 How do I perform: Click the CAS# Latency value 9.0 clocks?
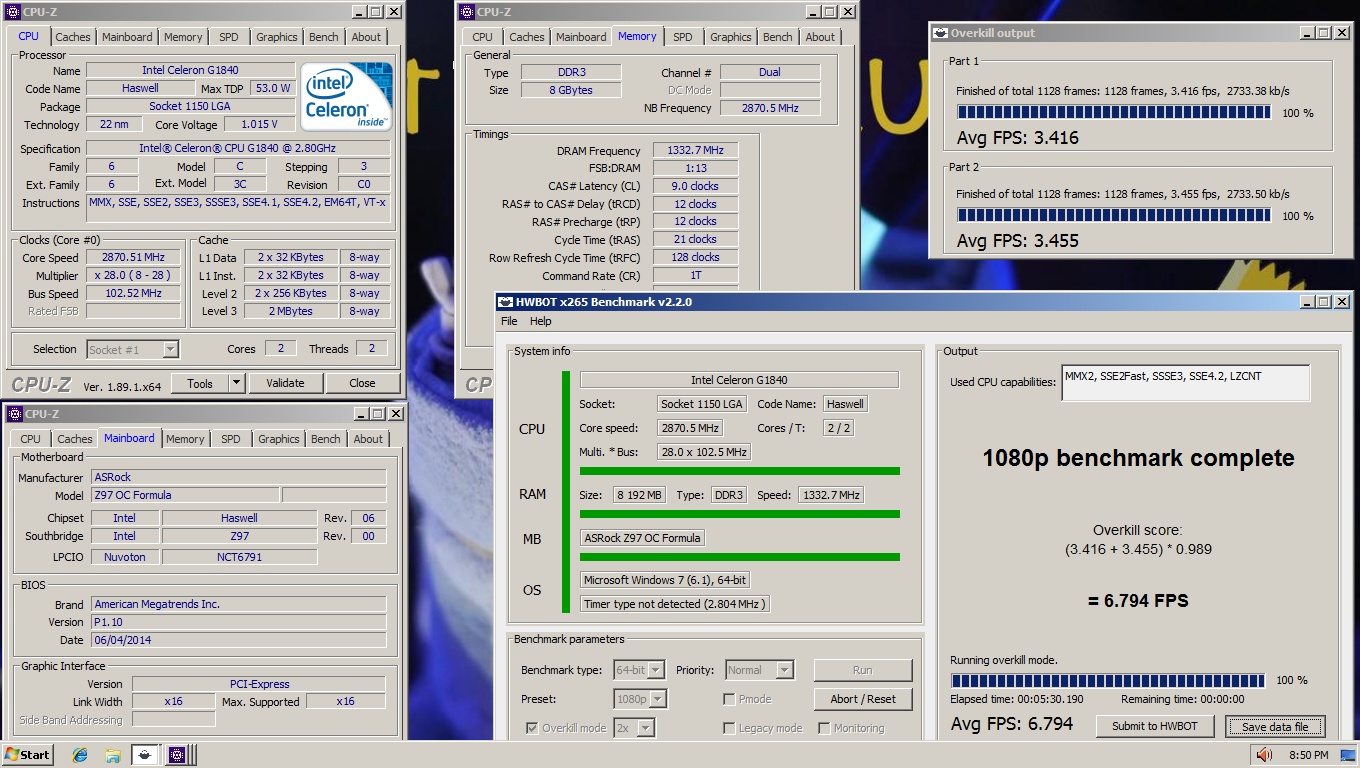[x=695, y=186]
